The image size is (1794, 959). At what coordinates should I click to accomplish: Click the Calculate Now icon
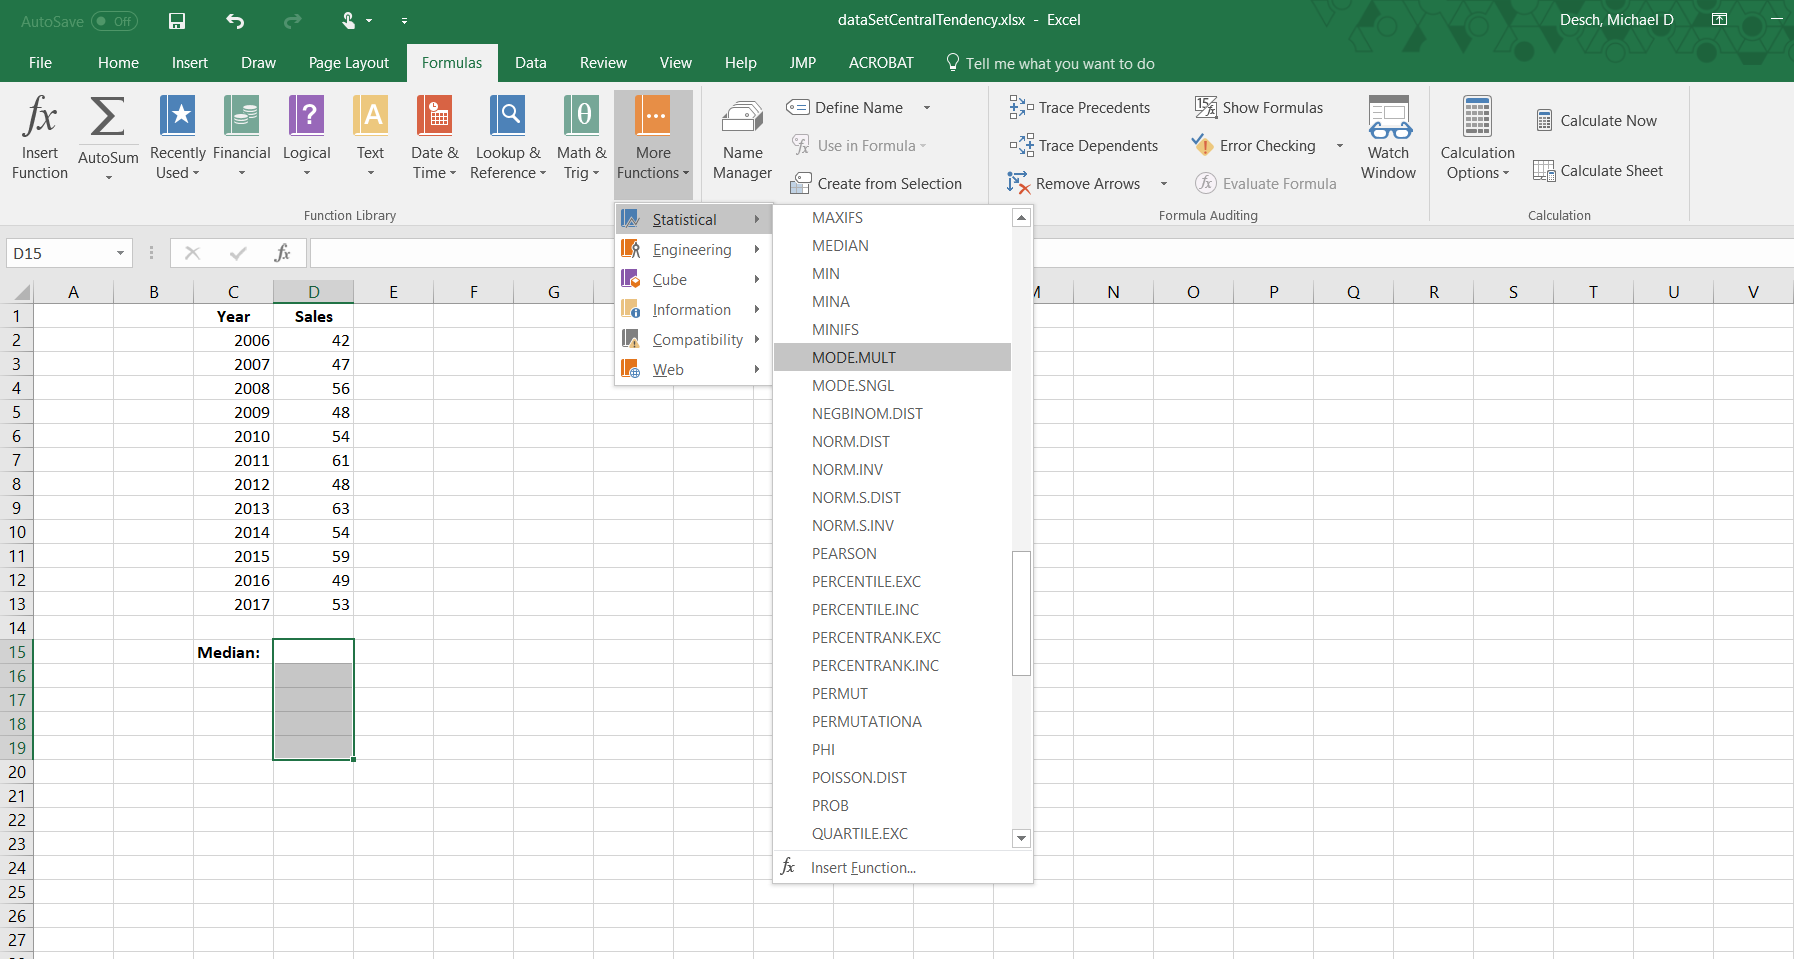click(x=1544, y=121)
